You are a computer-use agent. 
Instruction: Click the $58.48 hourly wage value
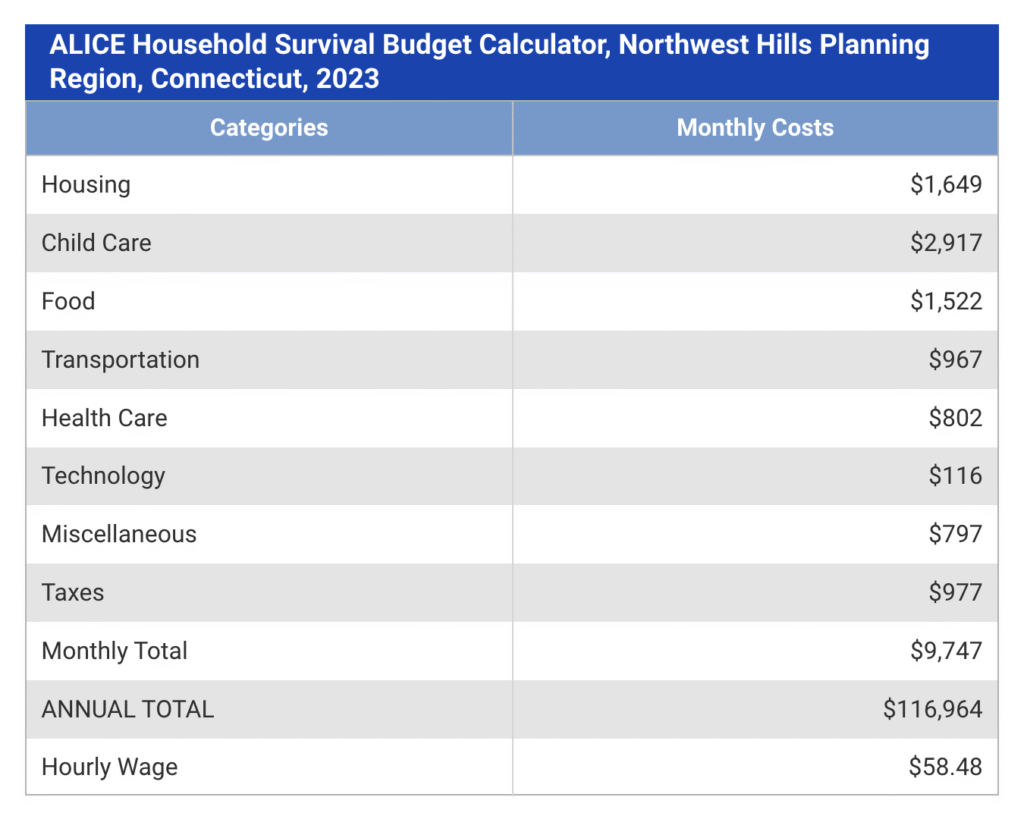pos(945,767)
